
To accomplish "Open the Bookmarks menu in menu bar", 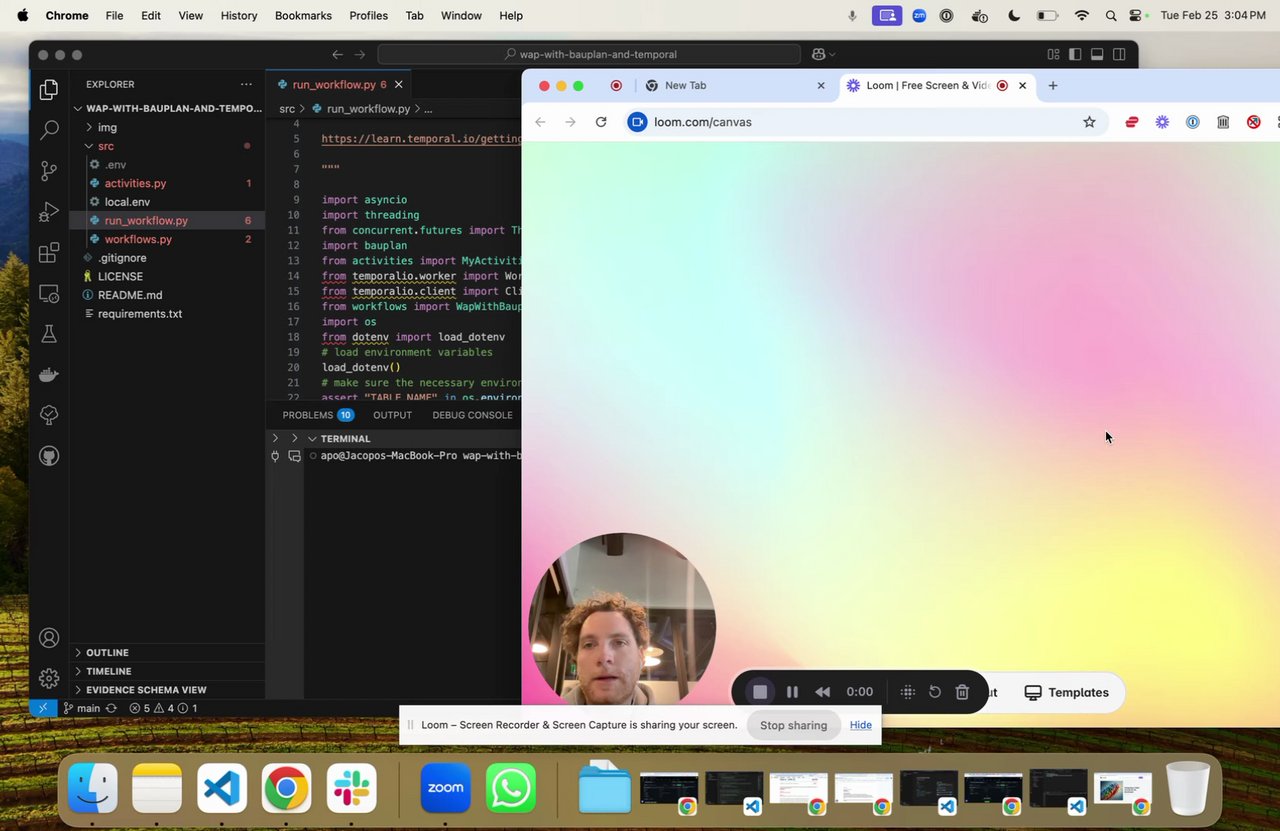I will 301,16.
